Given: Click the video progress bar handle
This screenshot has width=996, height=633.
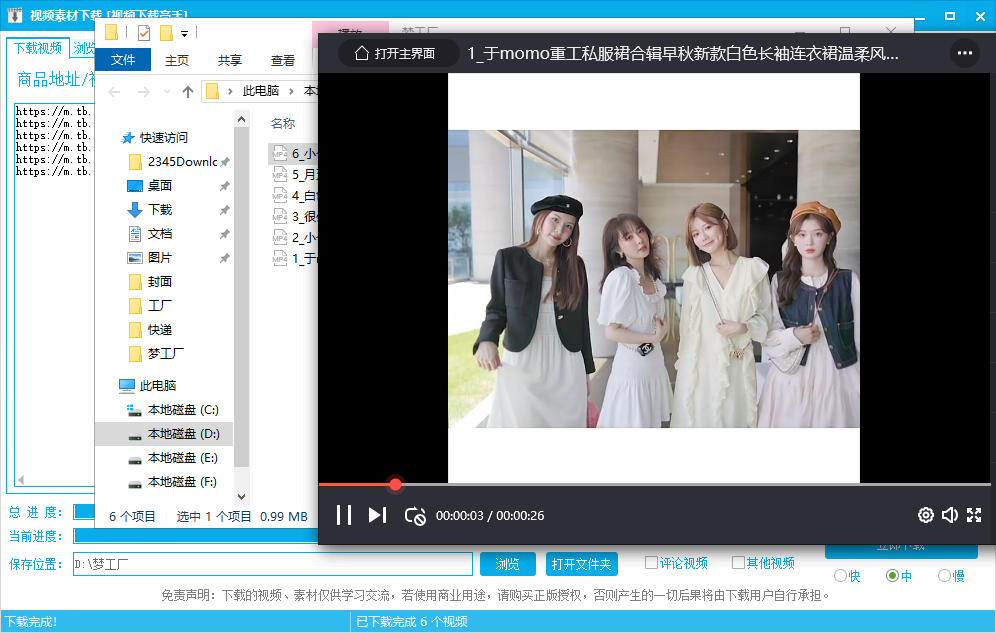Looking at the screenshot, I should click(395, 484).
